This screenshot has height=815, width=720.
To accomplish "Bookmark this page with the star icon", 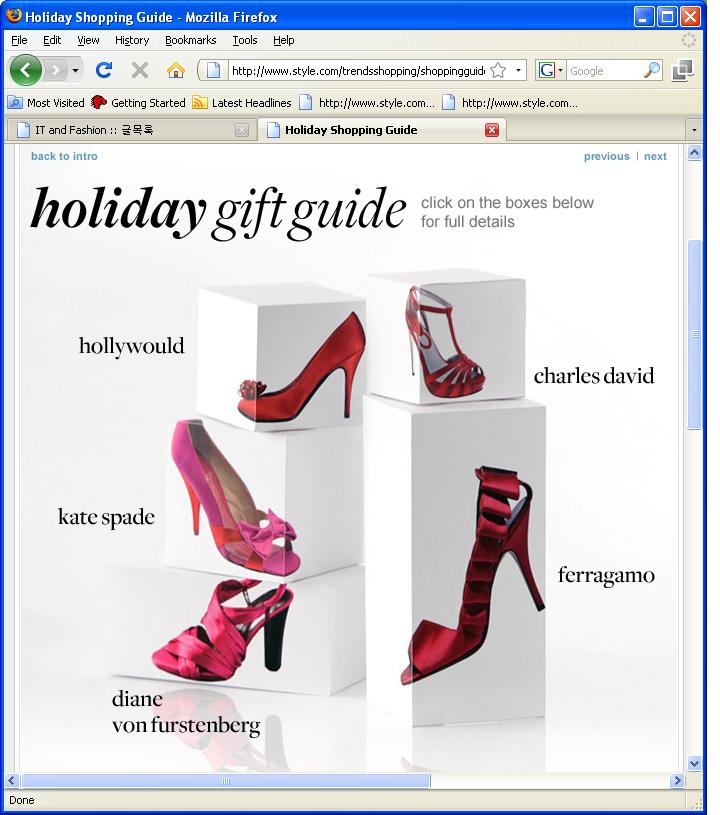I will coord(498,70).
